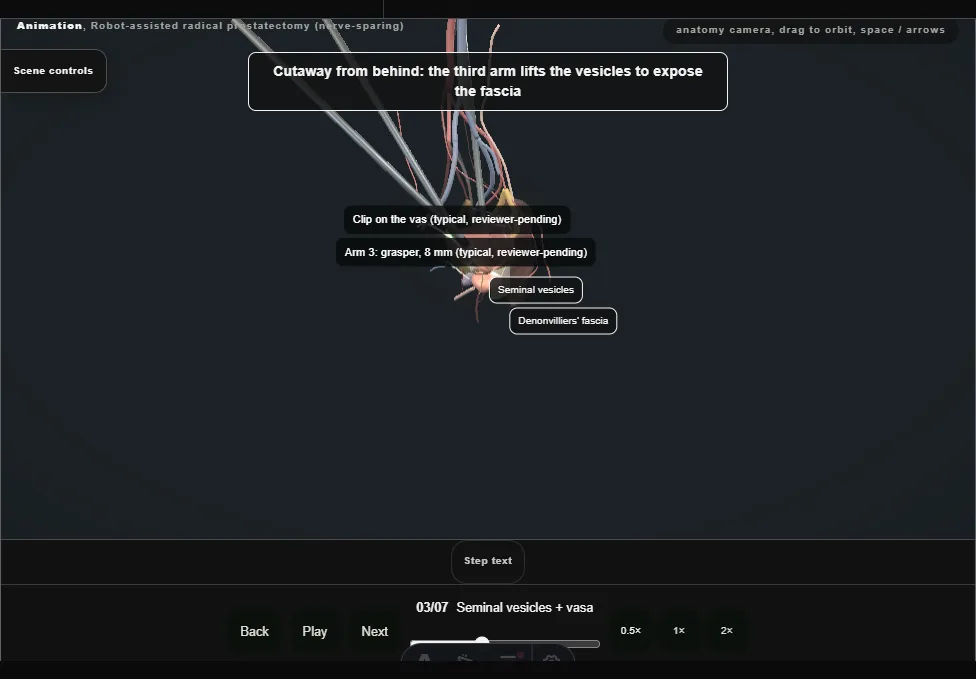Select the Denonvilliers' fascia label
The height and width of the screenshot is (679, 976).
pyautogui.click(x=563, y=321)
